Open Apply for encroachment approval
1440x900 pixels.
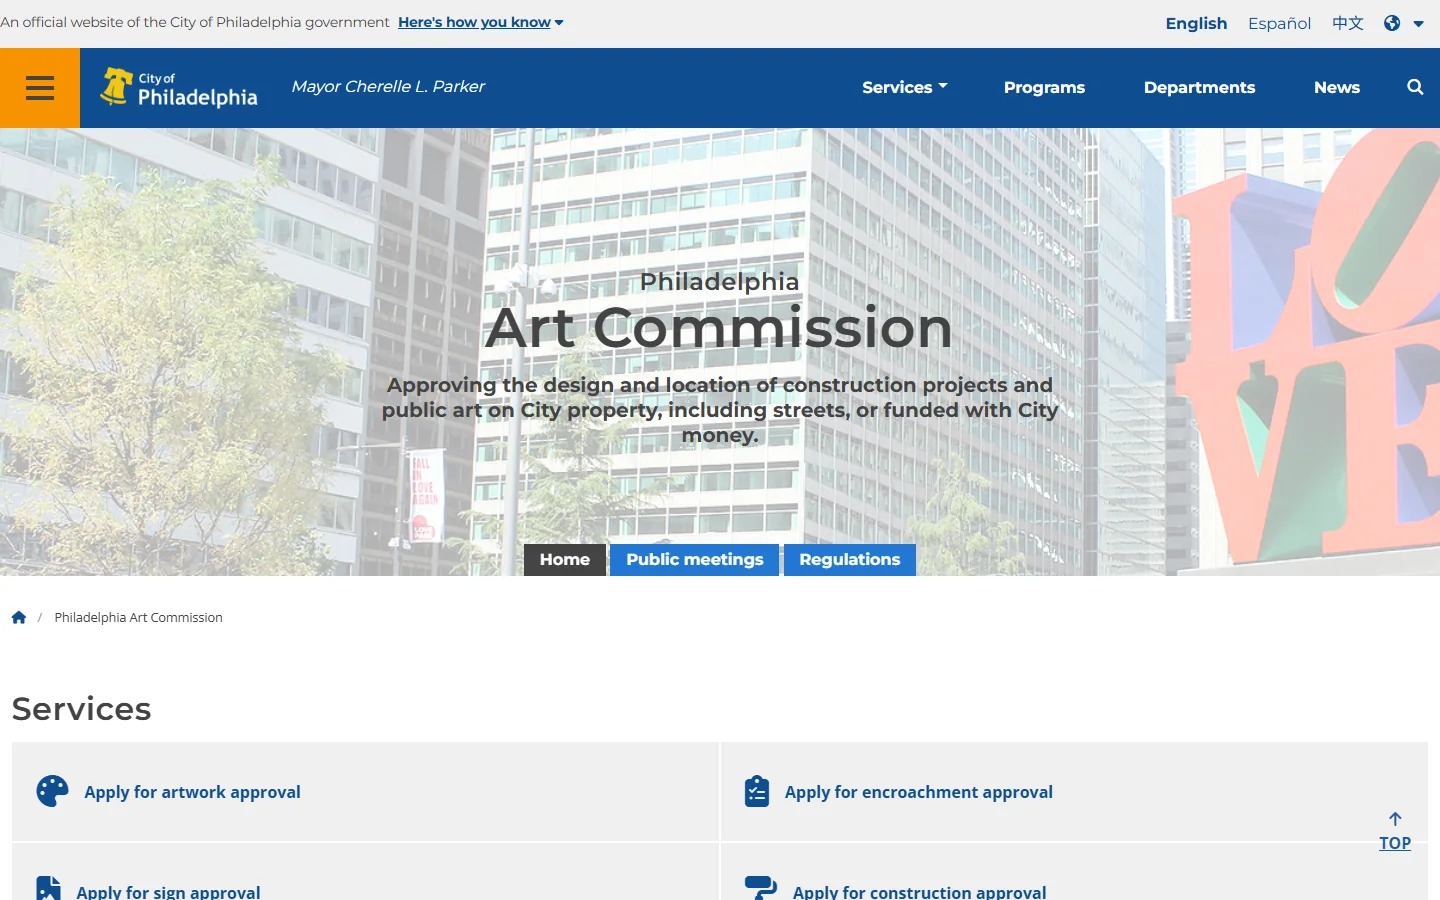click(x=918, y=792)
